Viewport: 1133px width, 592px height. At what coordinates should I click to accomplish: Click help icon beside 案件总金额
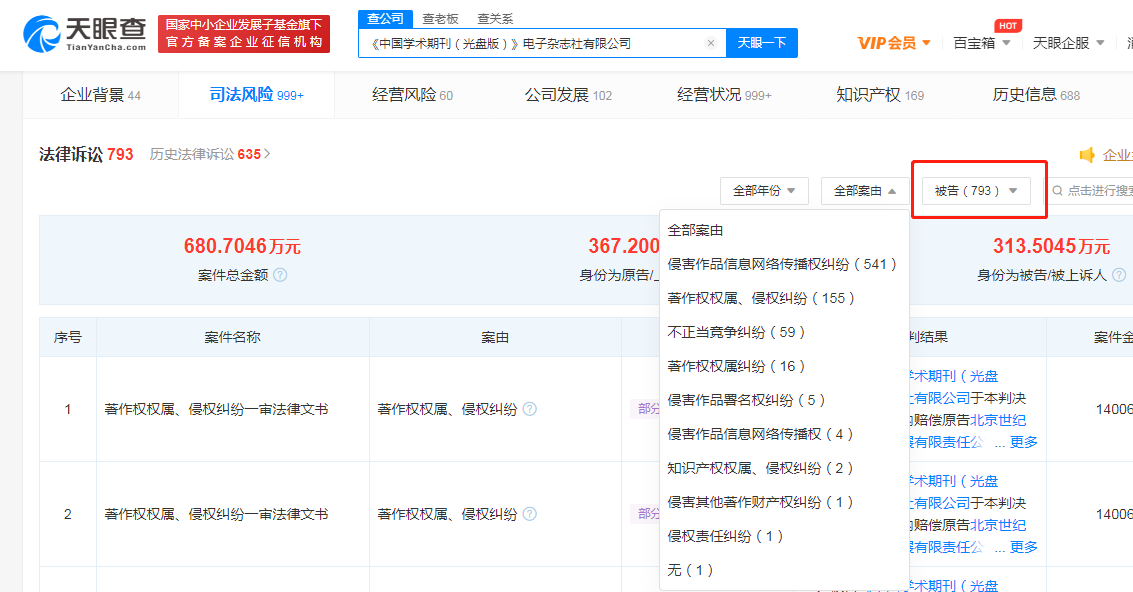pyautogui.click(x=280, y=275)
